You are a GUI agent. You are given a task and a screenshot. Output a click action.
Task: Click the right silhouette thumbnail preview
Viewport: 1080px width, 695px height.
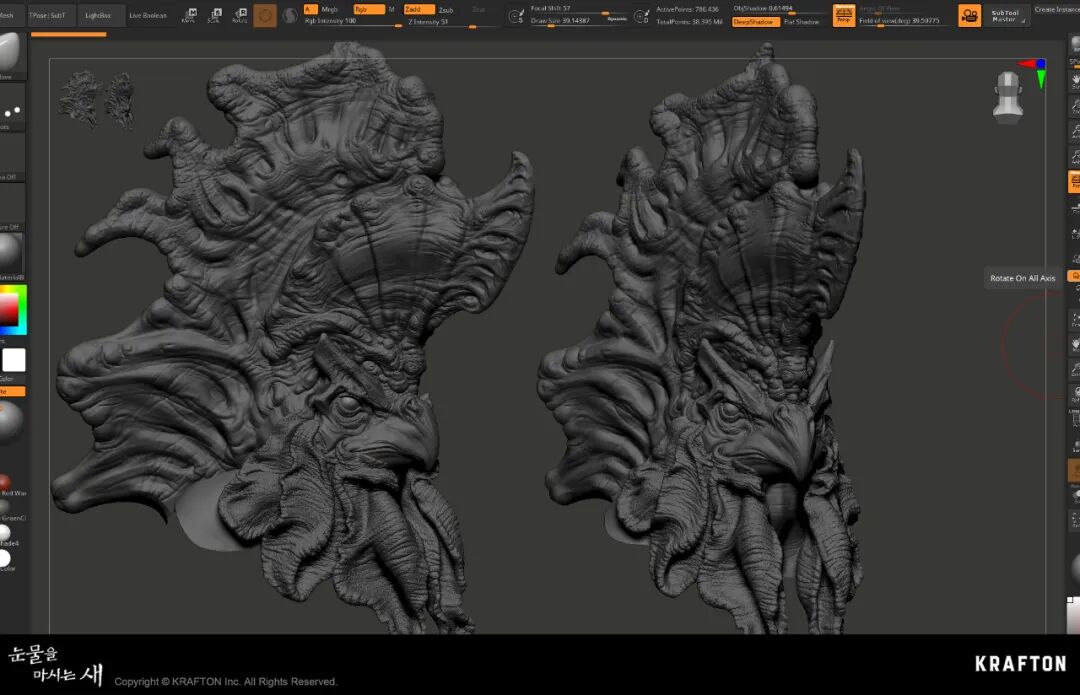121,101
